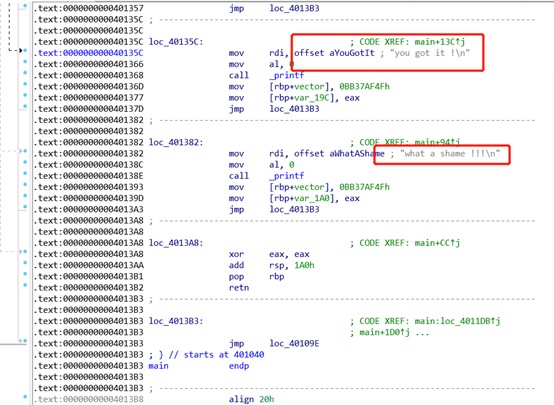The image size is (554, 405).
Task: Select the "what a shame !!!\n" comment
Action: (x=450, y=154)
